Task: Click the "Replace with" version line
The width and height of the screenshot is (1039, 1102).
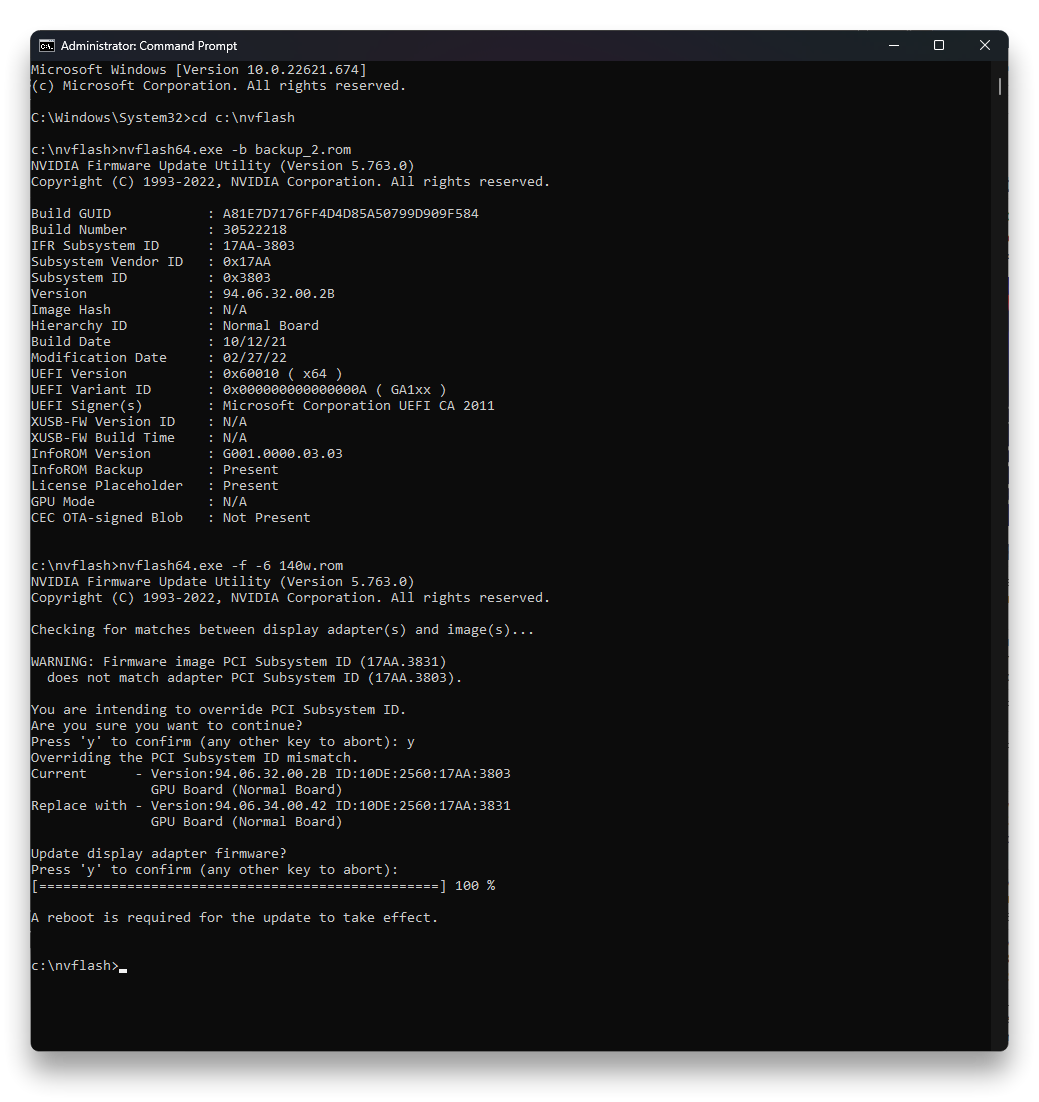Action: [270, 806]
